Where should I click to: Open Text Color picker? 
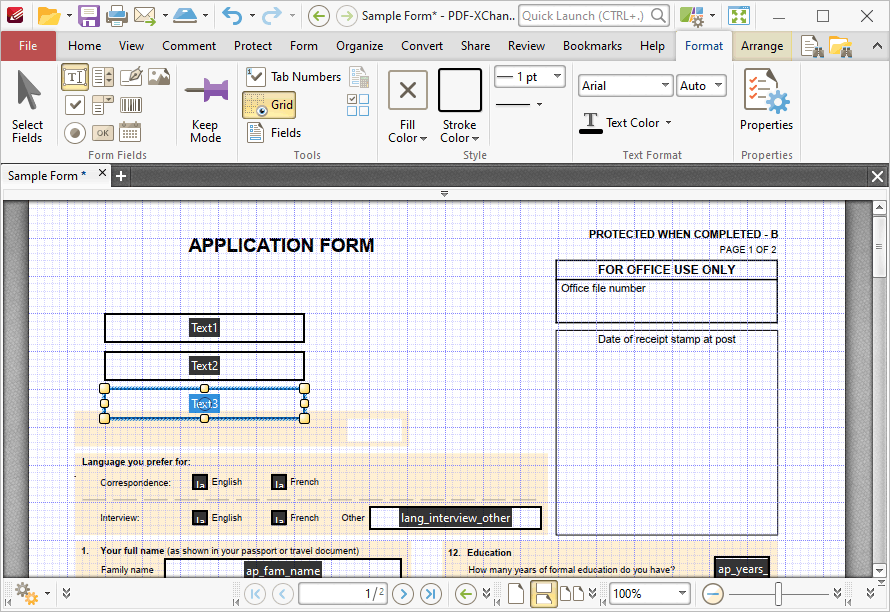point(625,123)
